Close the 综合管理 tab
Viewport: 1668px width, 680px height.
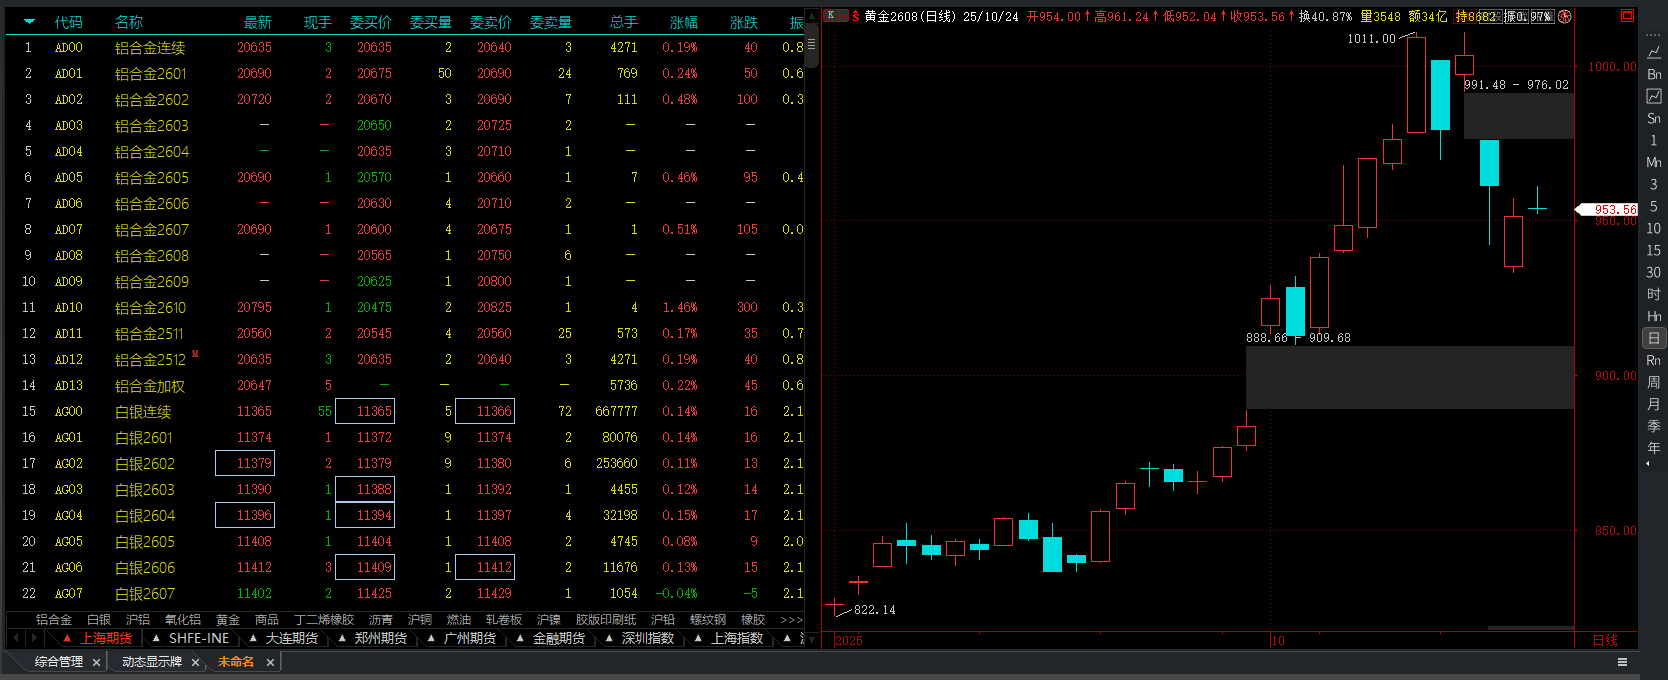[96, 662]
